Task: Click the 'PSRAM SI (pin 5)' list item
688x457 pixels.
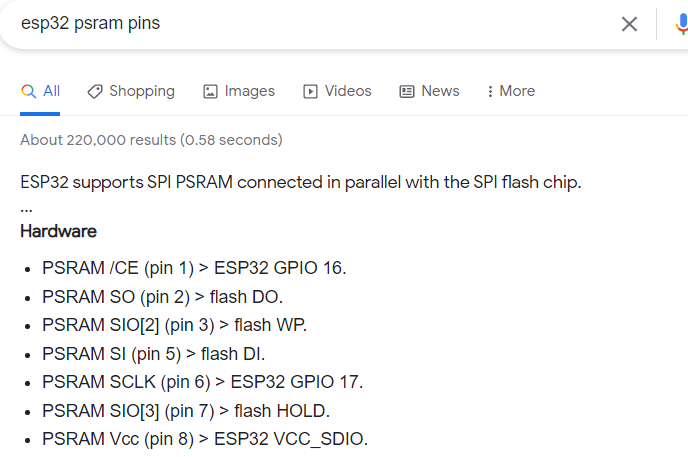Action: (154, 354)
